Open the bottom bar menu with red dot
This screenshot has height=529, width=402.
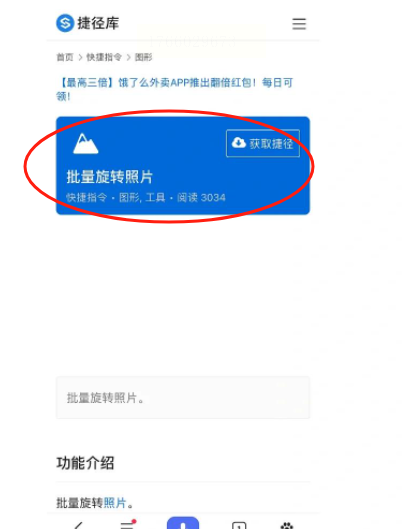[x=128, y=524]
